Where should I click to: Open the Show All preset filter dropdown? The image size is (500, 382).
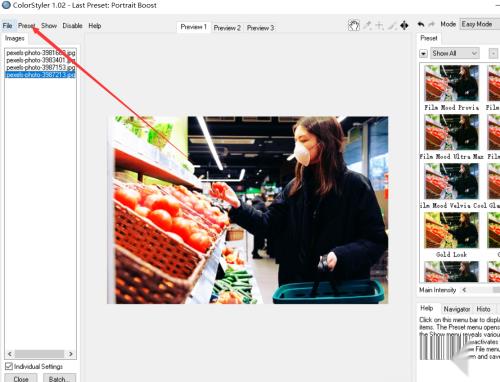point(455,53)
